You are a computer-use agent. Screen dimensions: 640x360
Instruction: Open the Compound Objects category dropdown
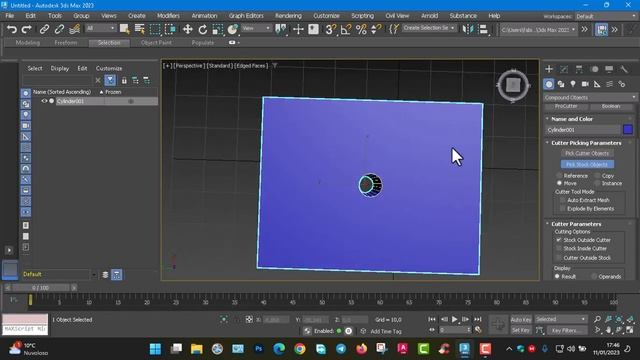coord(590,98)
